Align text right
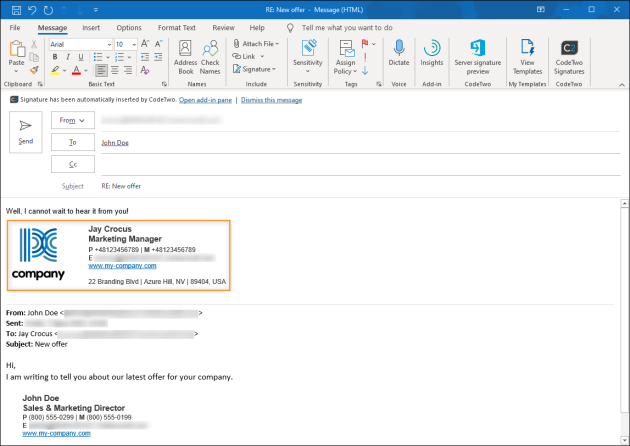630x446 pixels. (128, 70)
